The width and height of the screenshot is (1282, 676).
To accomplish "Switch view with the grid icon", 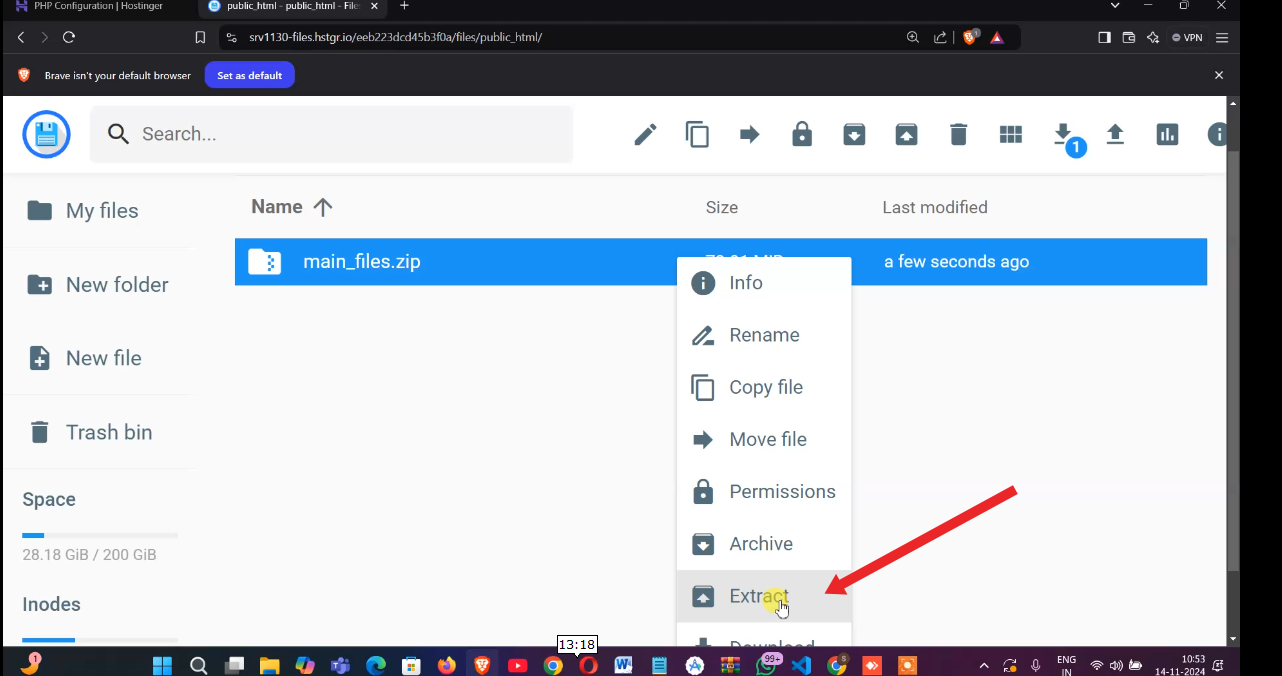I will pyautogui.click(x=1011, y=134).
